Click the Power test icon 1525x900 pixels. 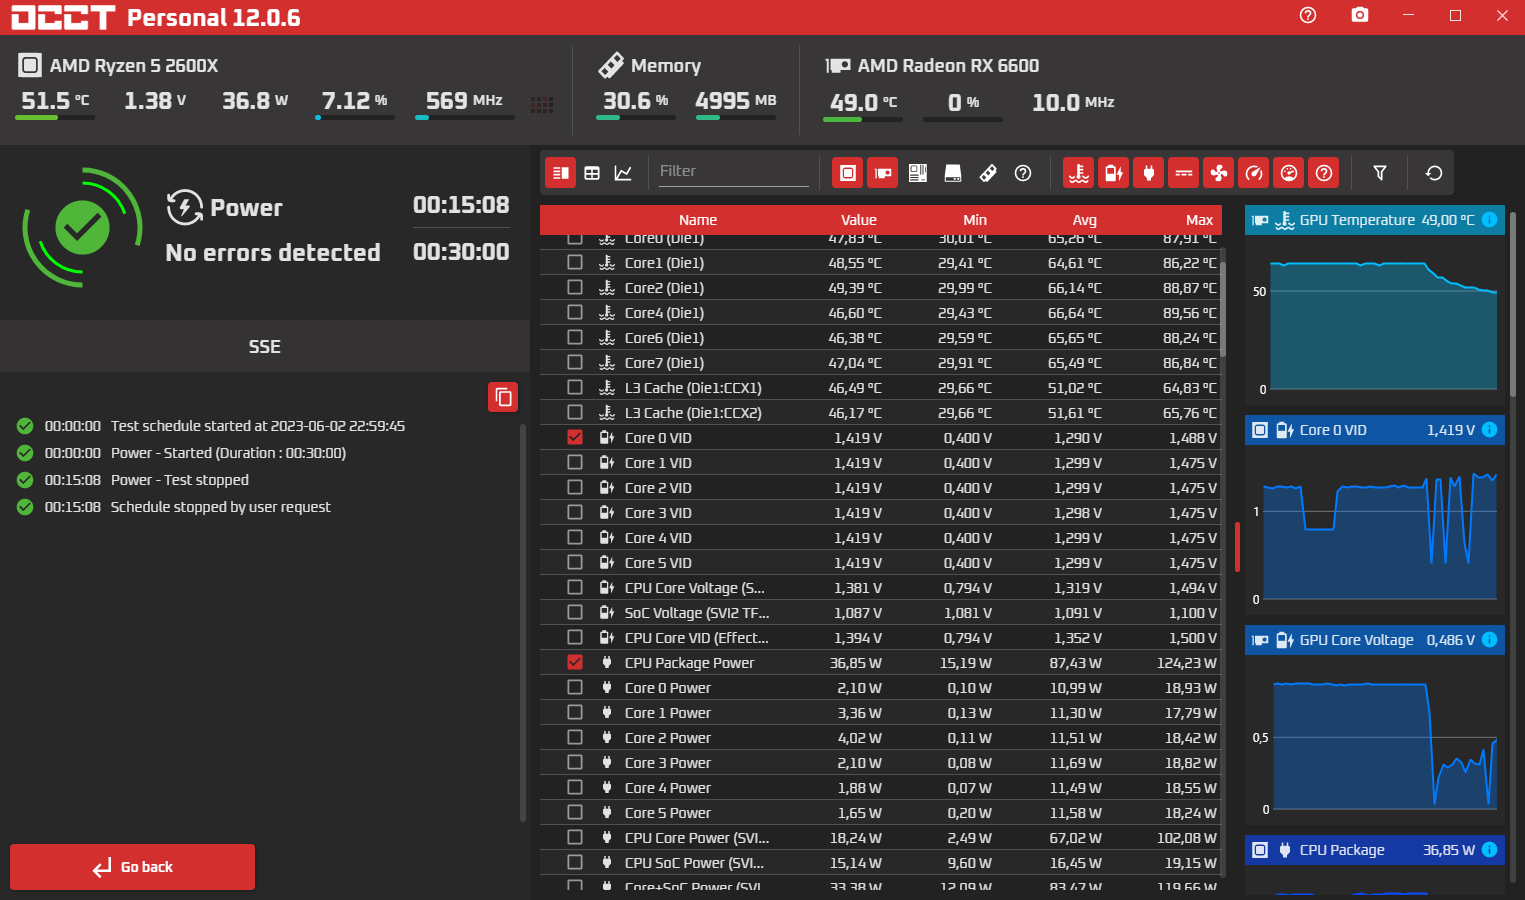[x=185, y=207]
